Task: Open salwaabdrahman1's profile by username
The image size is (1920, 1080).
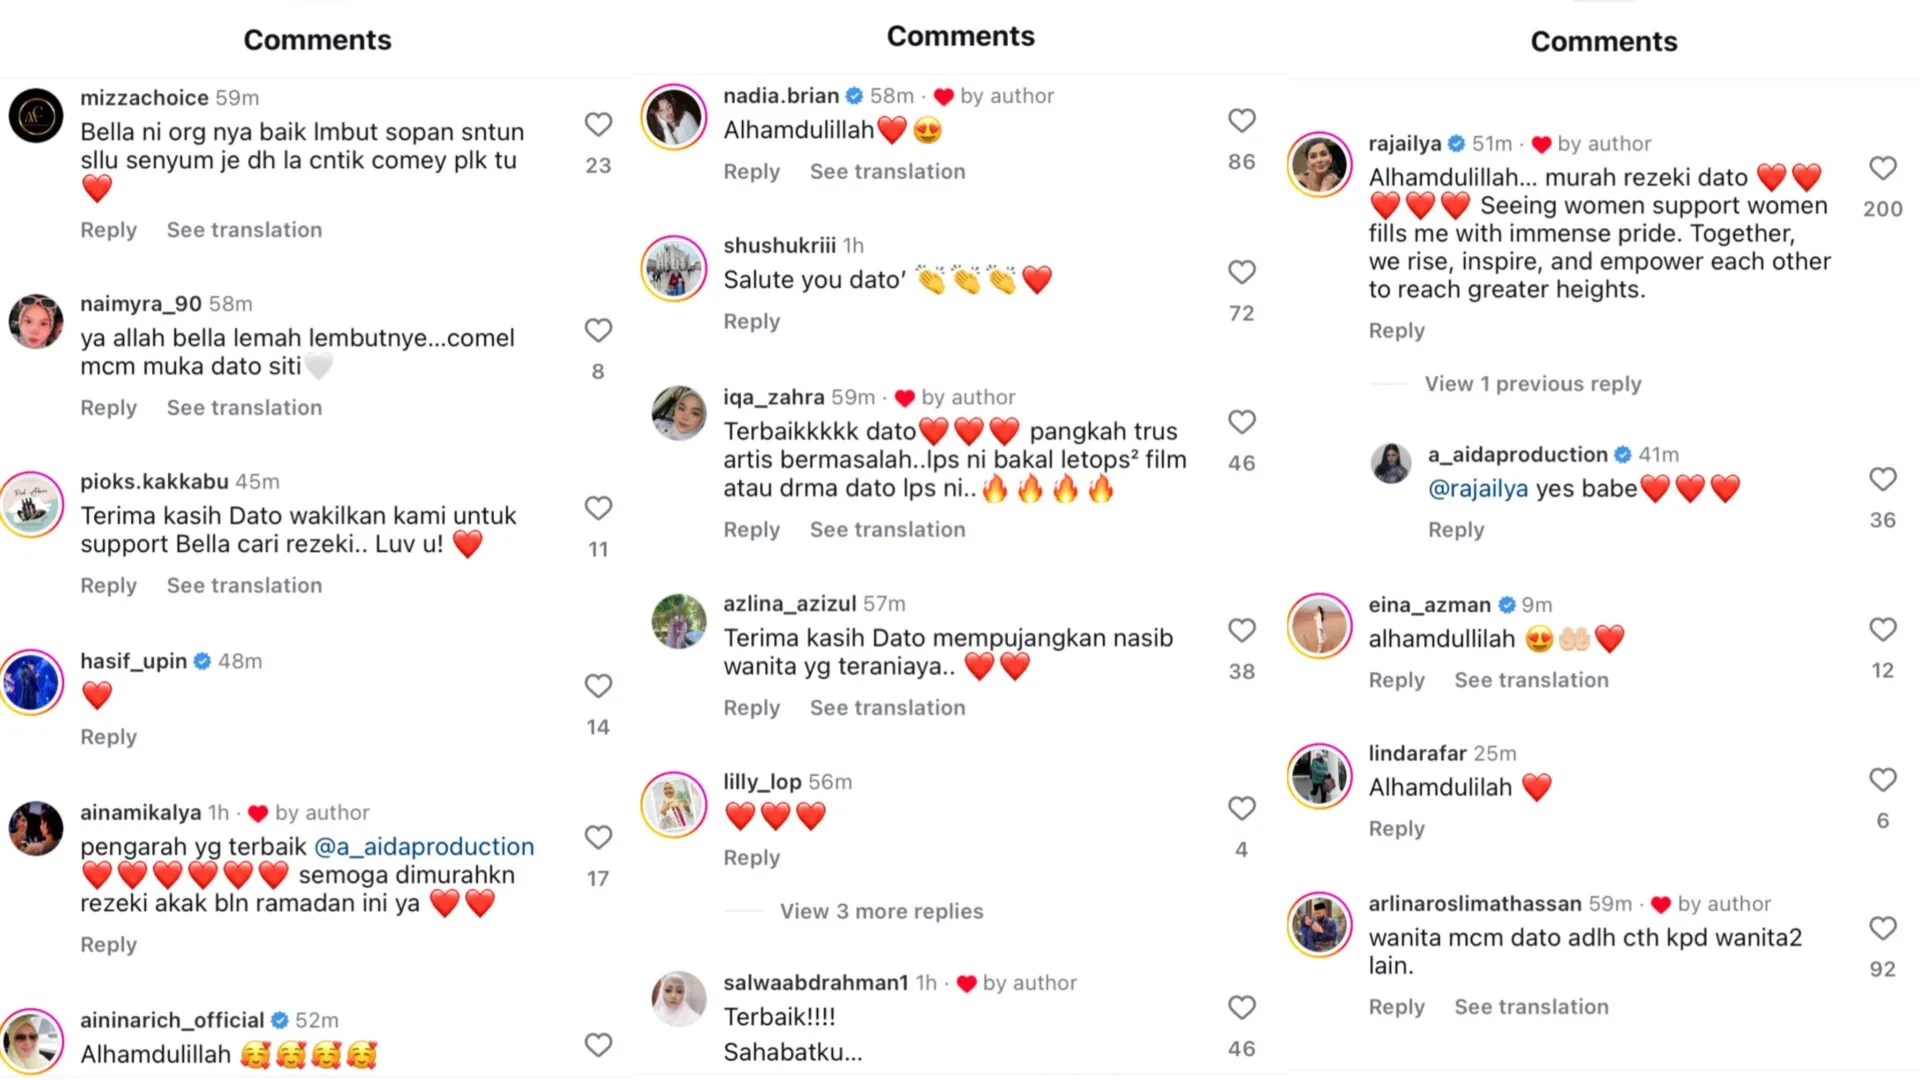Action: coord(815,983)
